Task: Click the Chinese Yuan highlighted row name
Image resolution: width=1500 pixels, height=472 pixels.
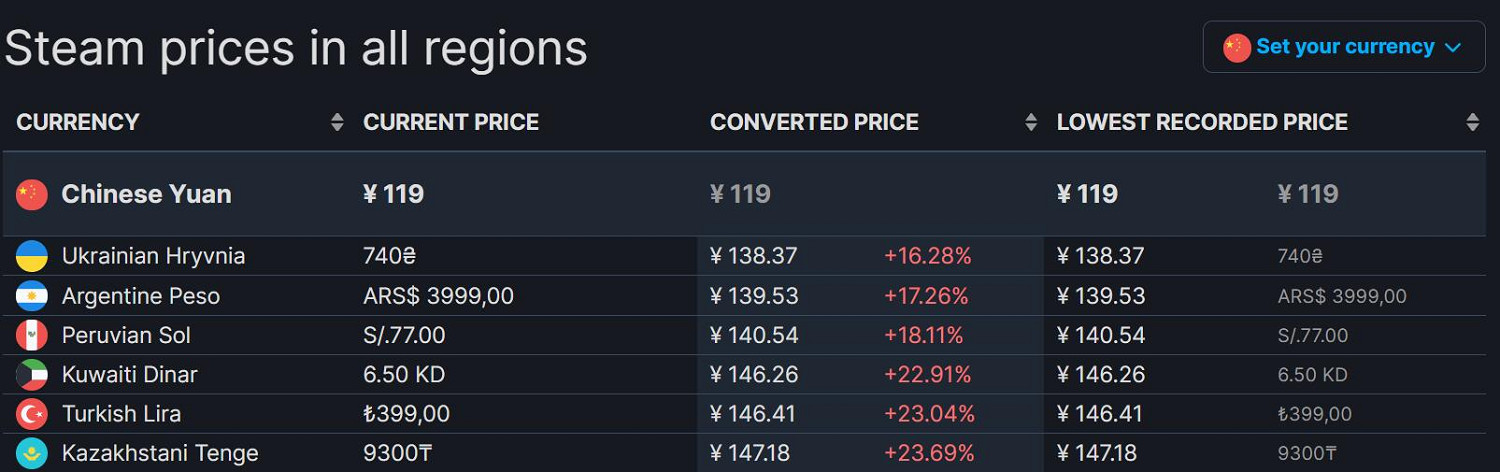Action: click(146, 194)
